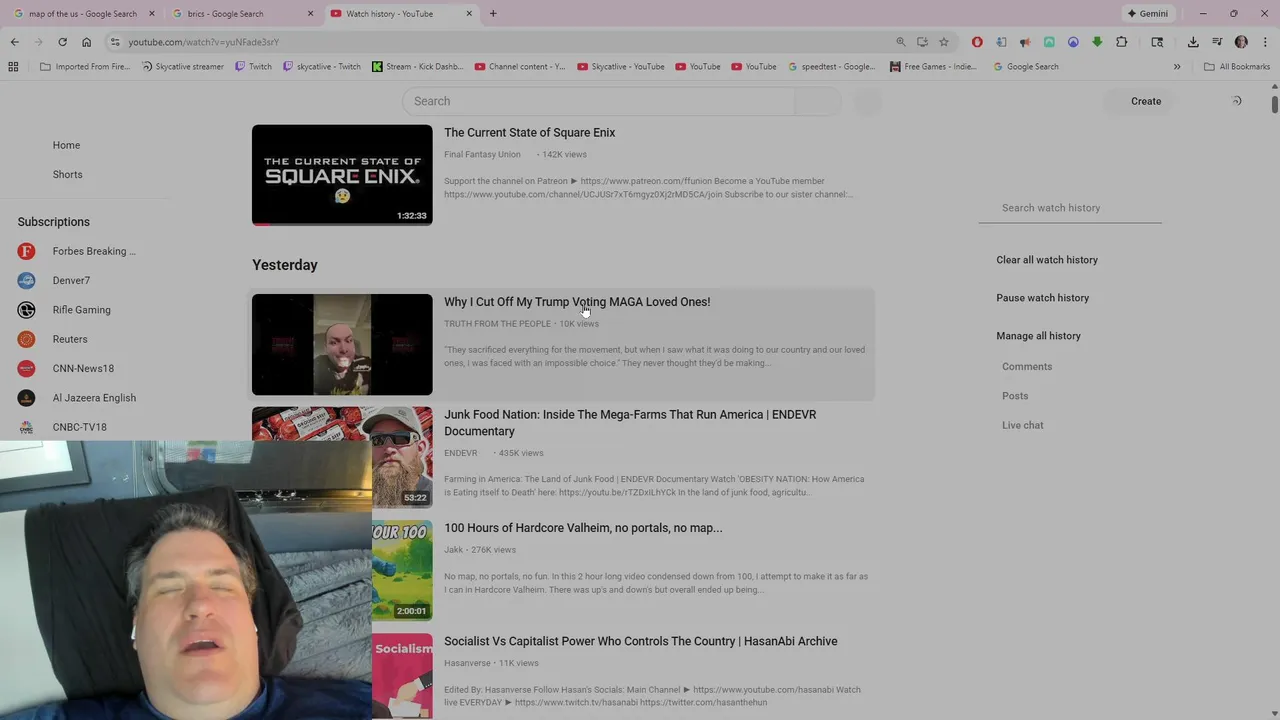The height and width of the screenshot is (720, 1280).
Task: Open a new tab with the plus button
Action: 492,14
